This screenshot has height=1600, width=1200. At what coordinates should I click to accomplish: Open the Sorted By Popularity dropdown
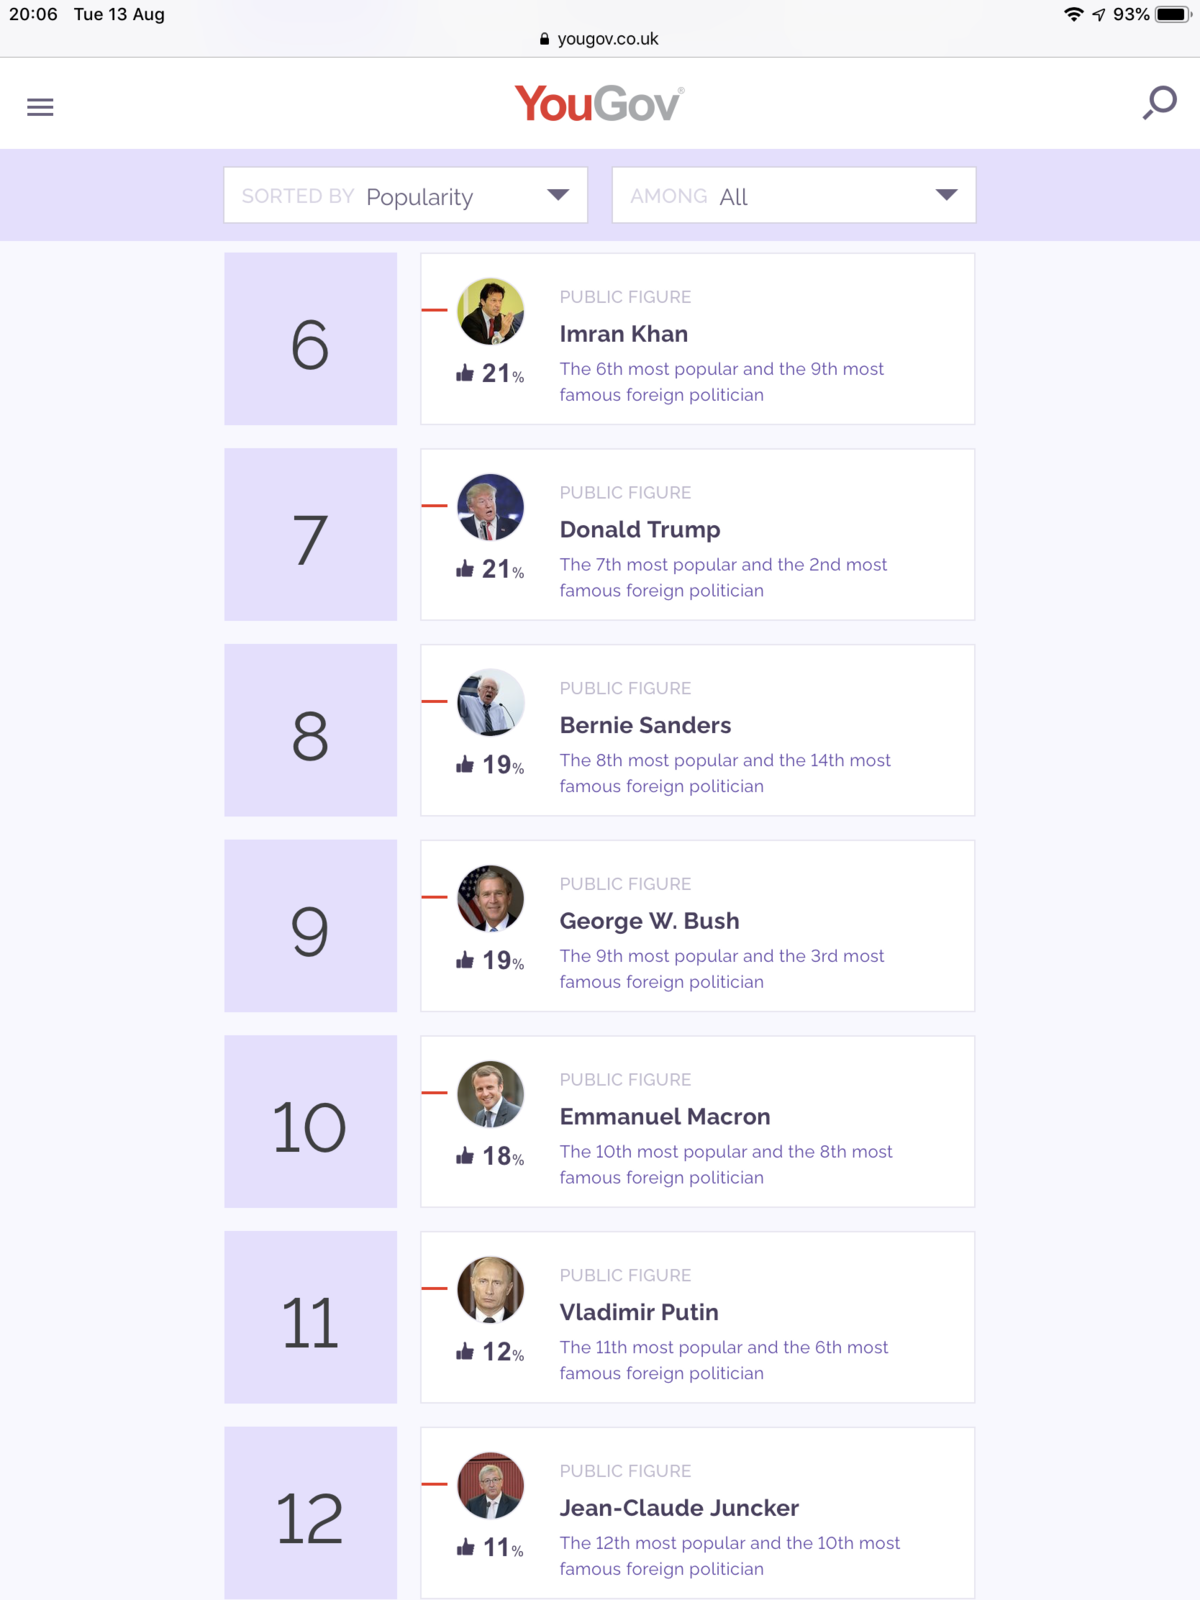(405, 196)
